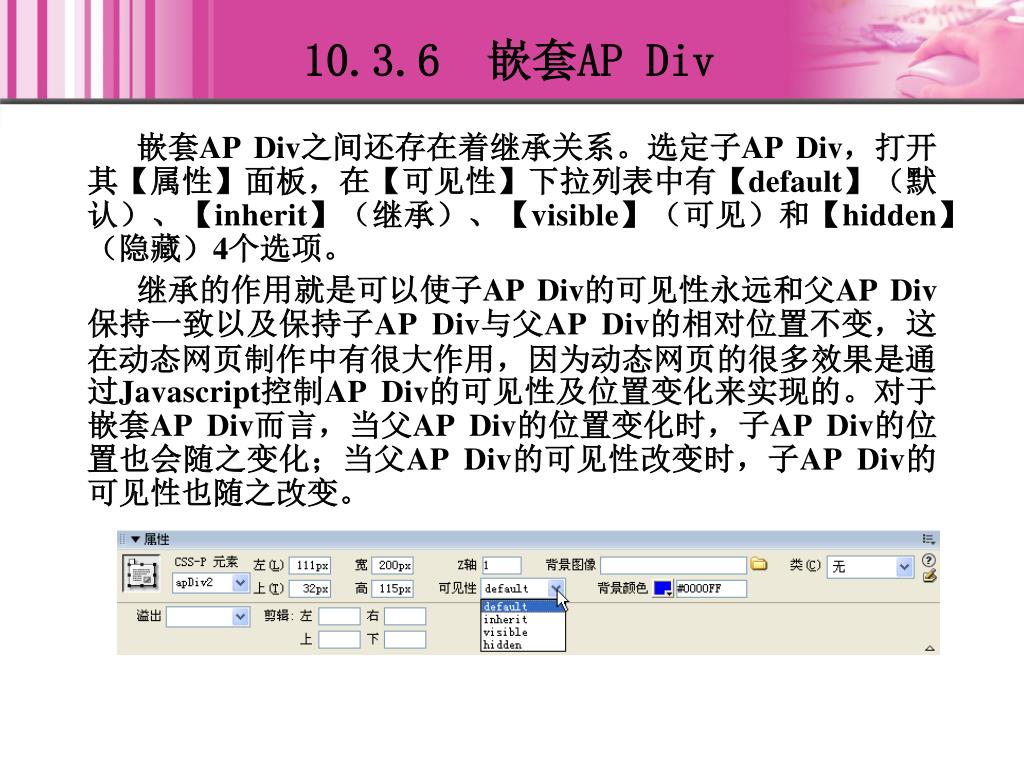This screenshot has width=1024, height=768.
Task: Click the quick tag editor icon
Action: coord(929,576)
